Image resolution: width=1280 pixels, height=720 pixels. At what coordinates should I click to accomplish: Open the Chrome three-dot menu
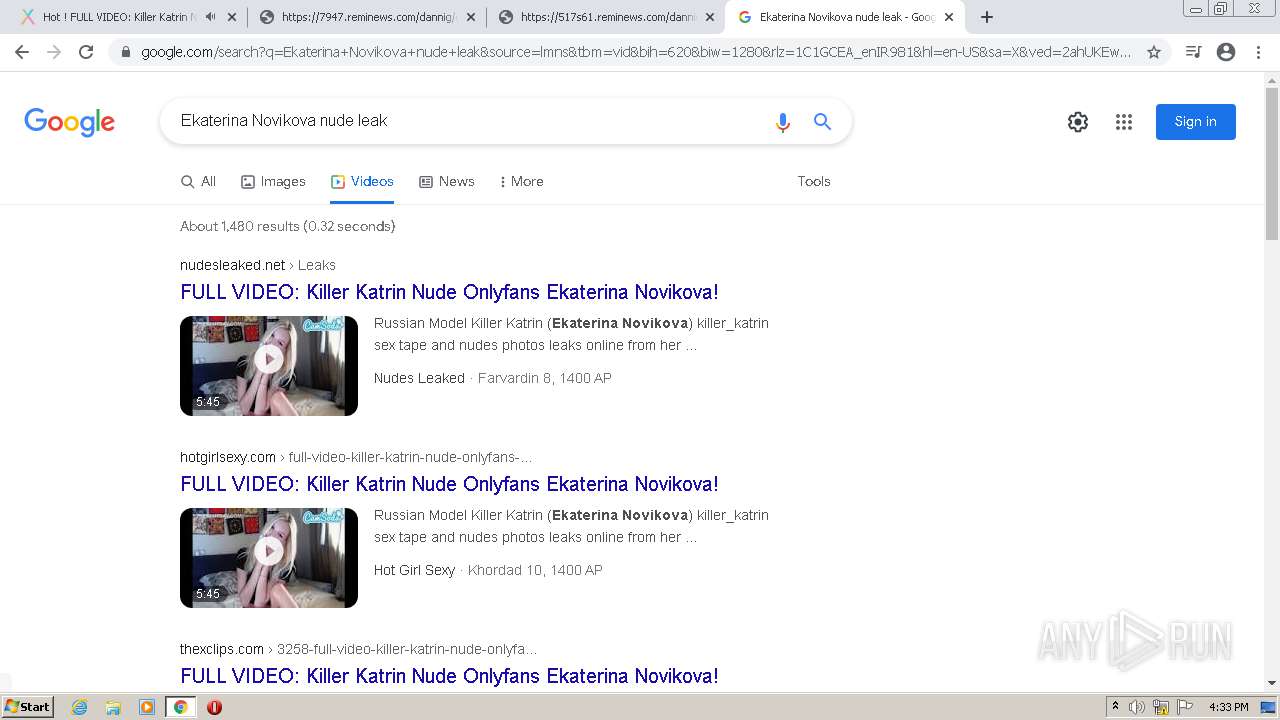click(1258, 52)
